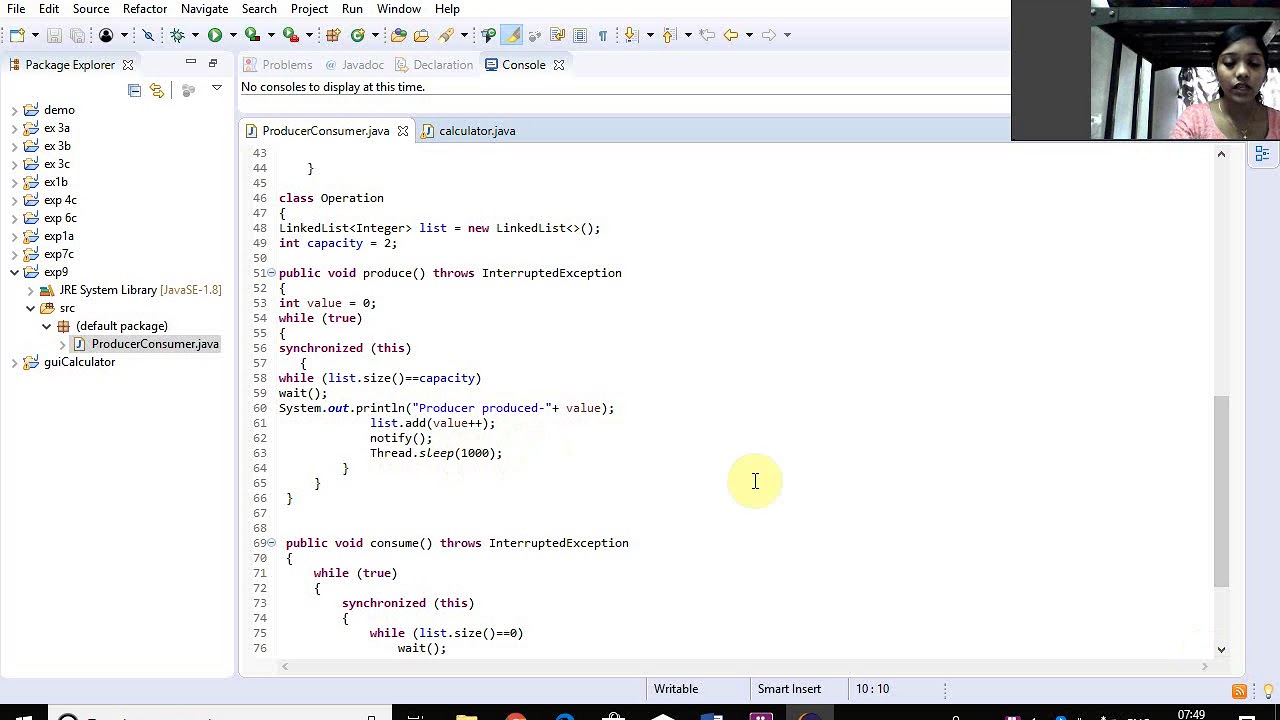Switch to the Declaration tab
1280x720 pixels.
click(433, 65)
